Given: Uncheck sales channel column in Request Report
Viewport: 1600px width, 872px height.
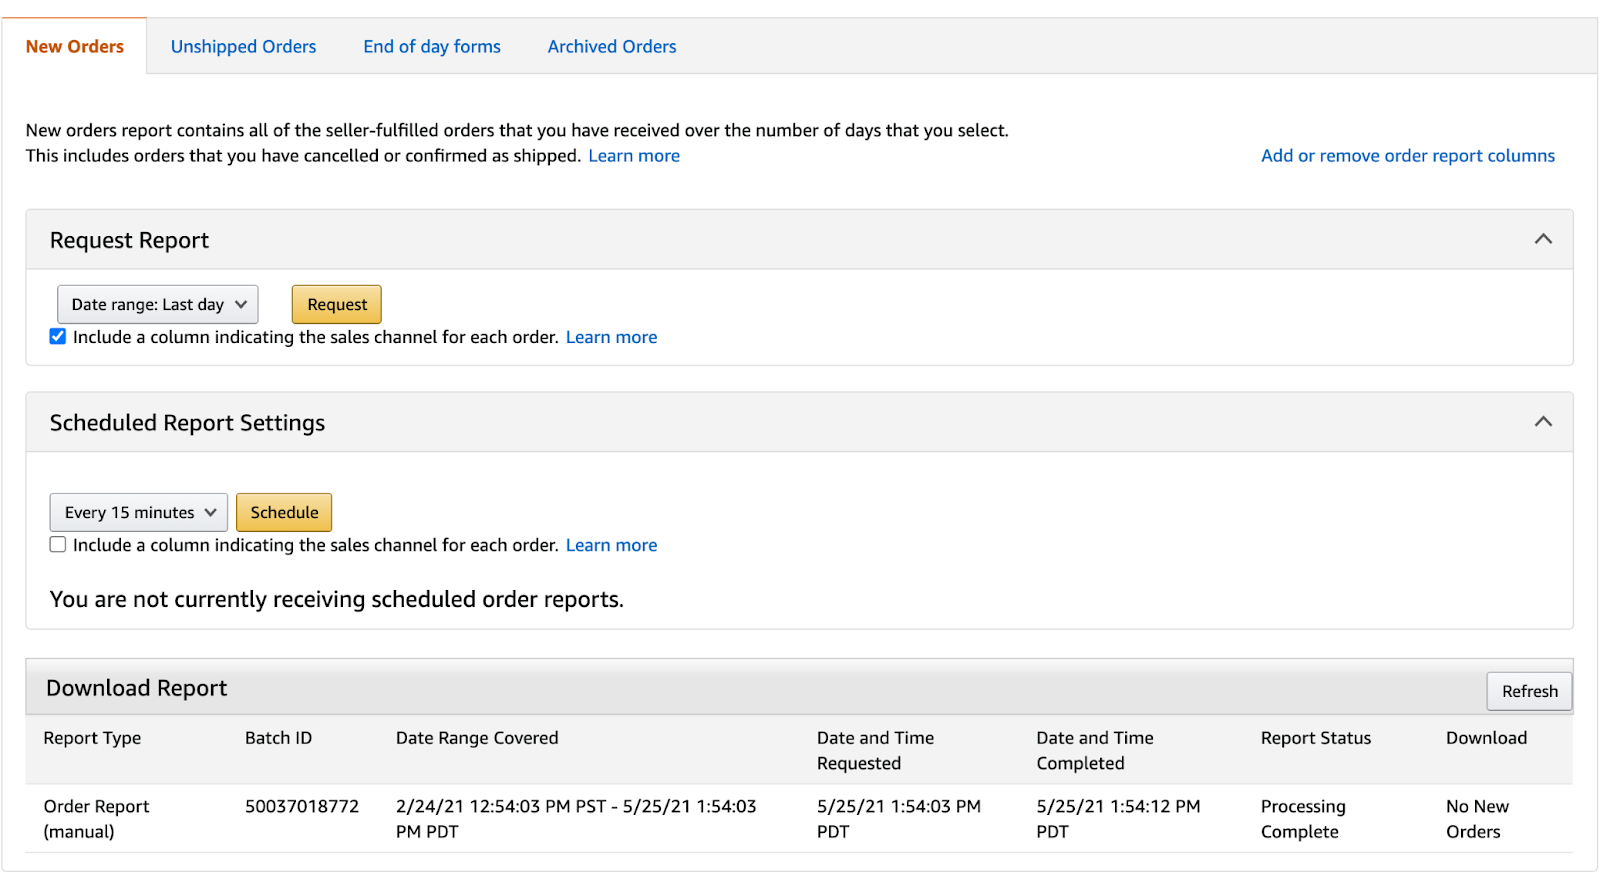Looking at the screenshot, I should [58, 337].
